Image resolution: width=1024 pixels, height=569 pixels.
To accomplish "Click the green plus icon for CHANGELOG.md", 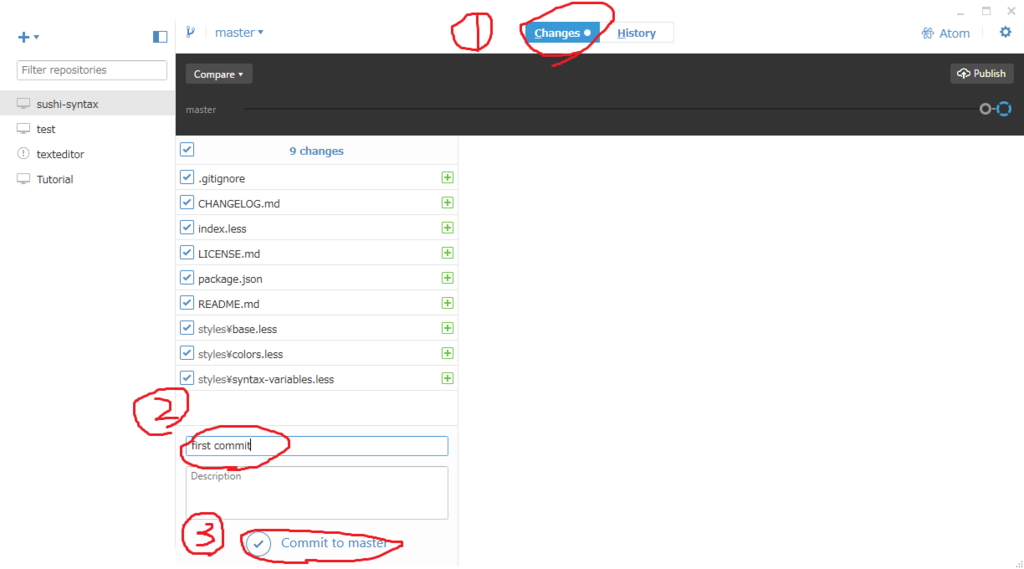I will point(447,203).
